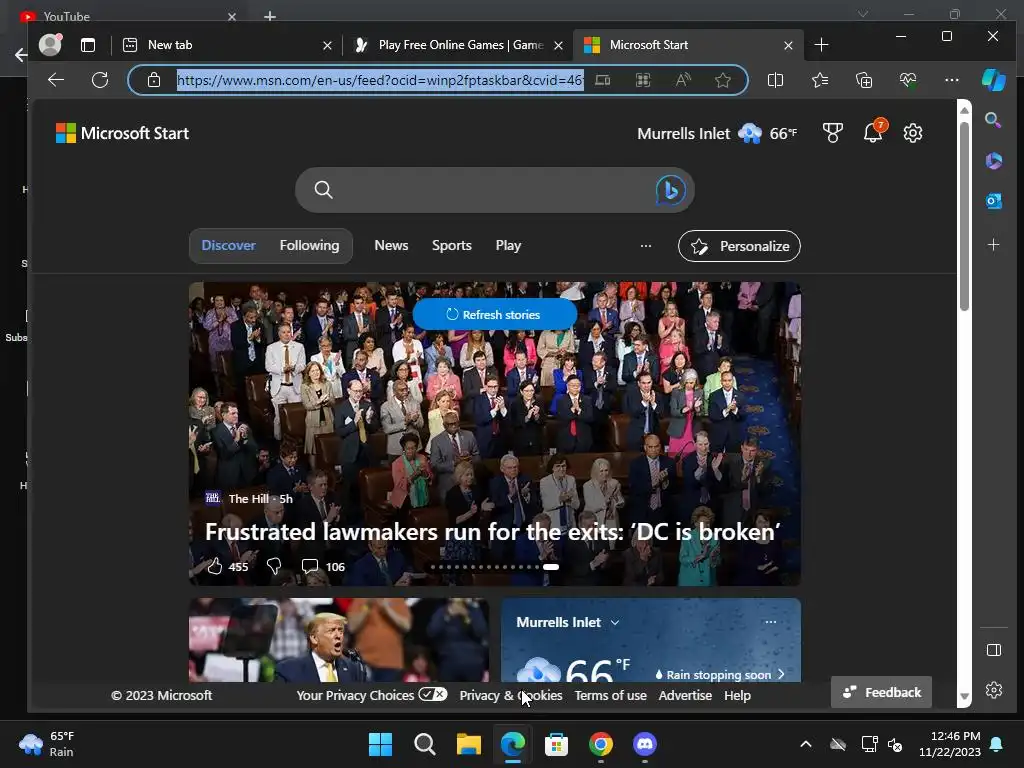Click the msn.com address bar URL
1024x768 pixels.
click(x=380, y=80)
